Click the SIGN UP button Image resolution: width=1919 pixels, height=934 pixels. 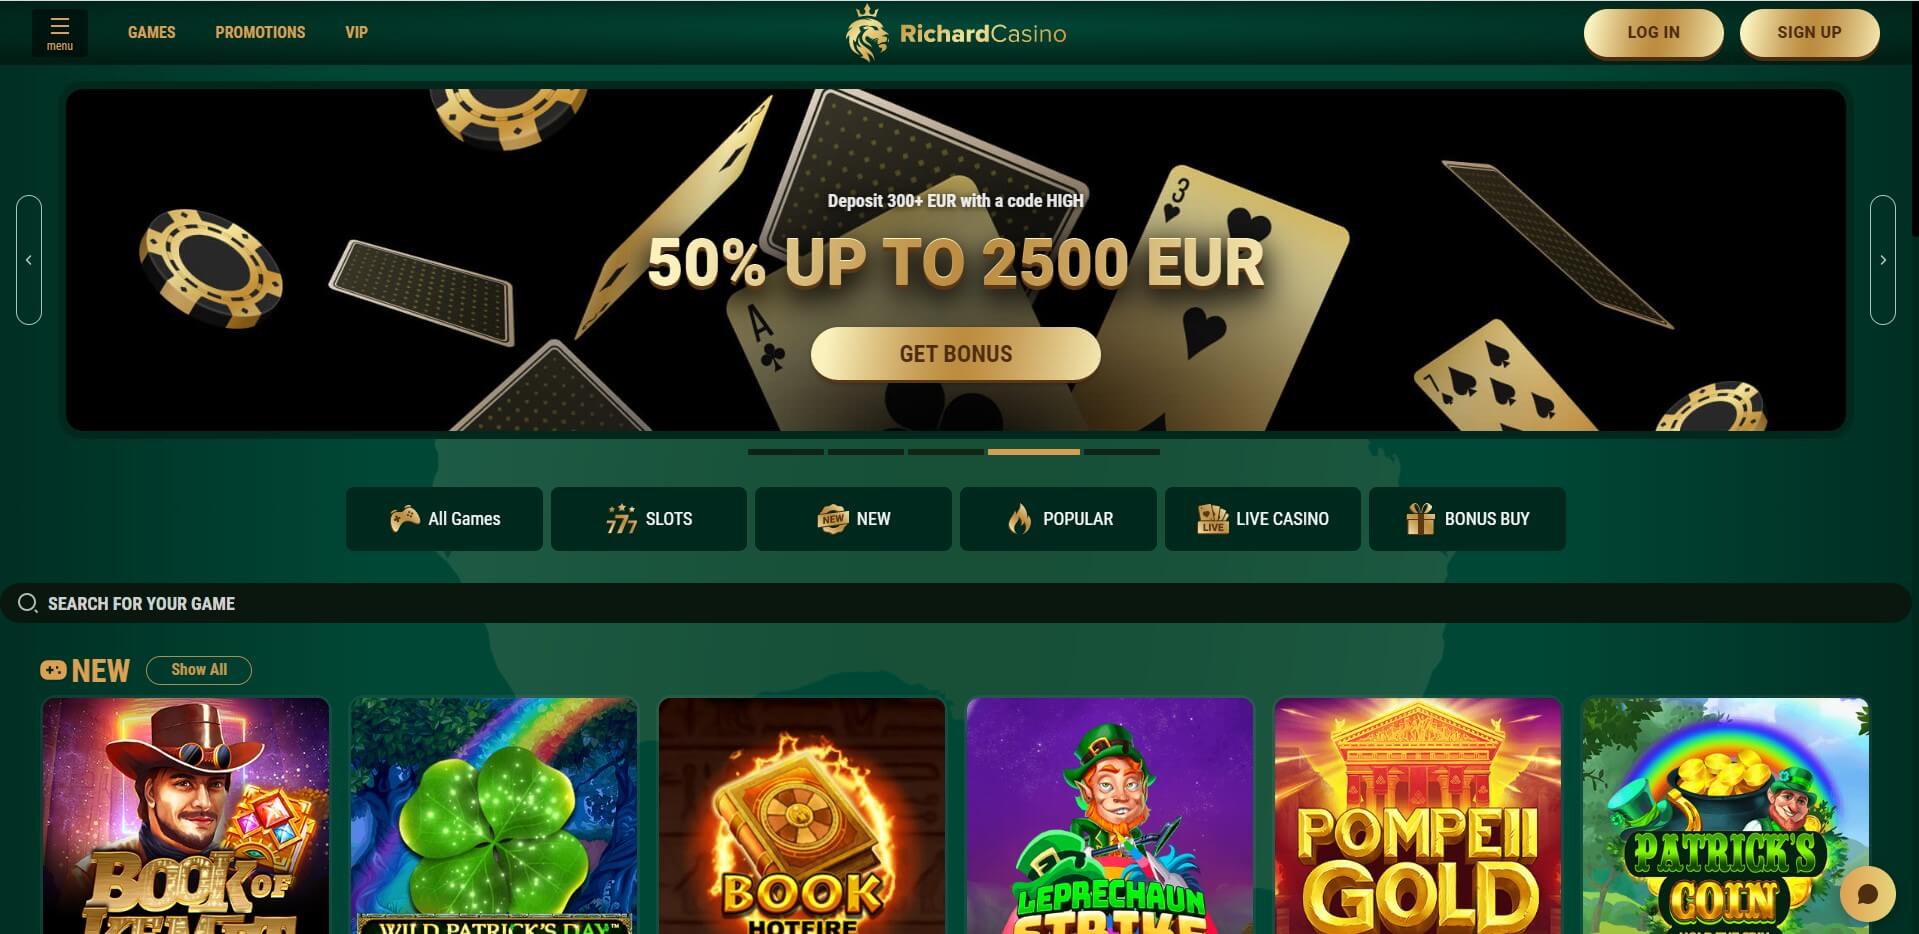(x=1809, y=32)
